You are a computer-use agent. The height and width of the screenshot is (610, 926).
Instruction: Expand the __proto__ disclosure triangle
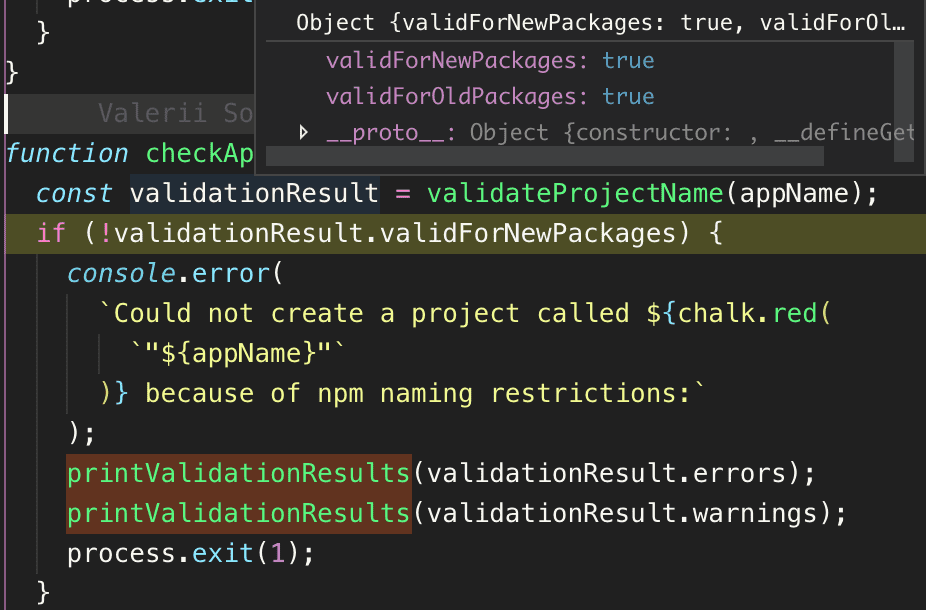point(305,132)
